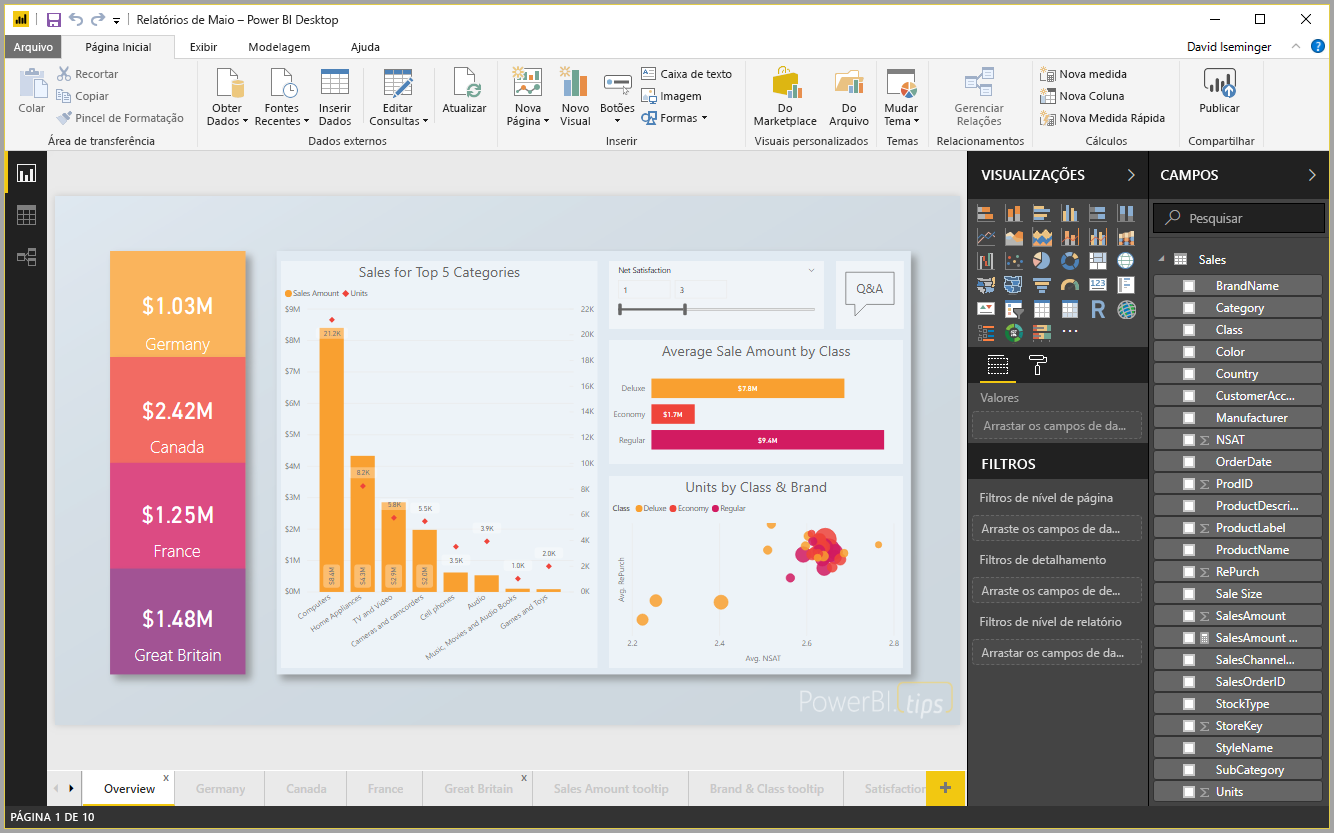Click the Pesquisar search box in Campos
This screenshot has width=1334, height=833.
tap(1238, 217)
